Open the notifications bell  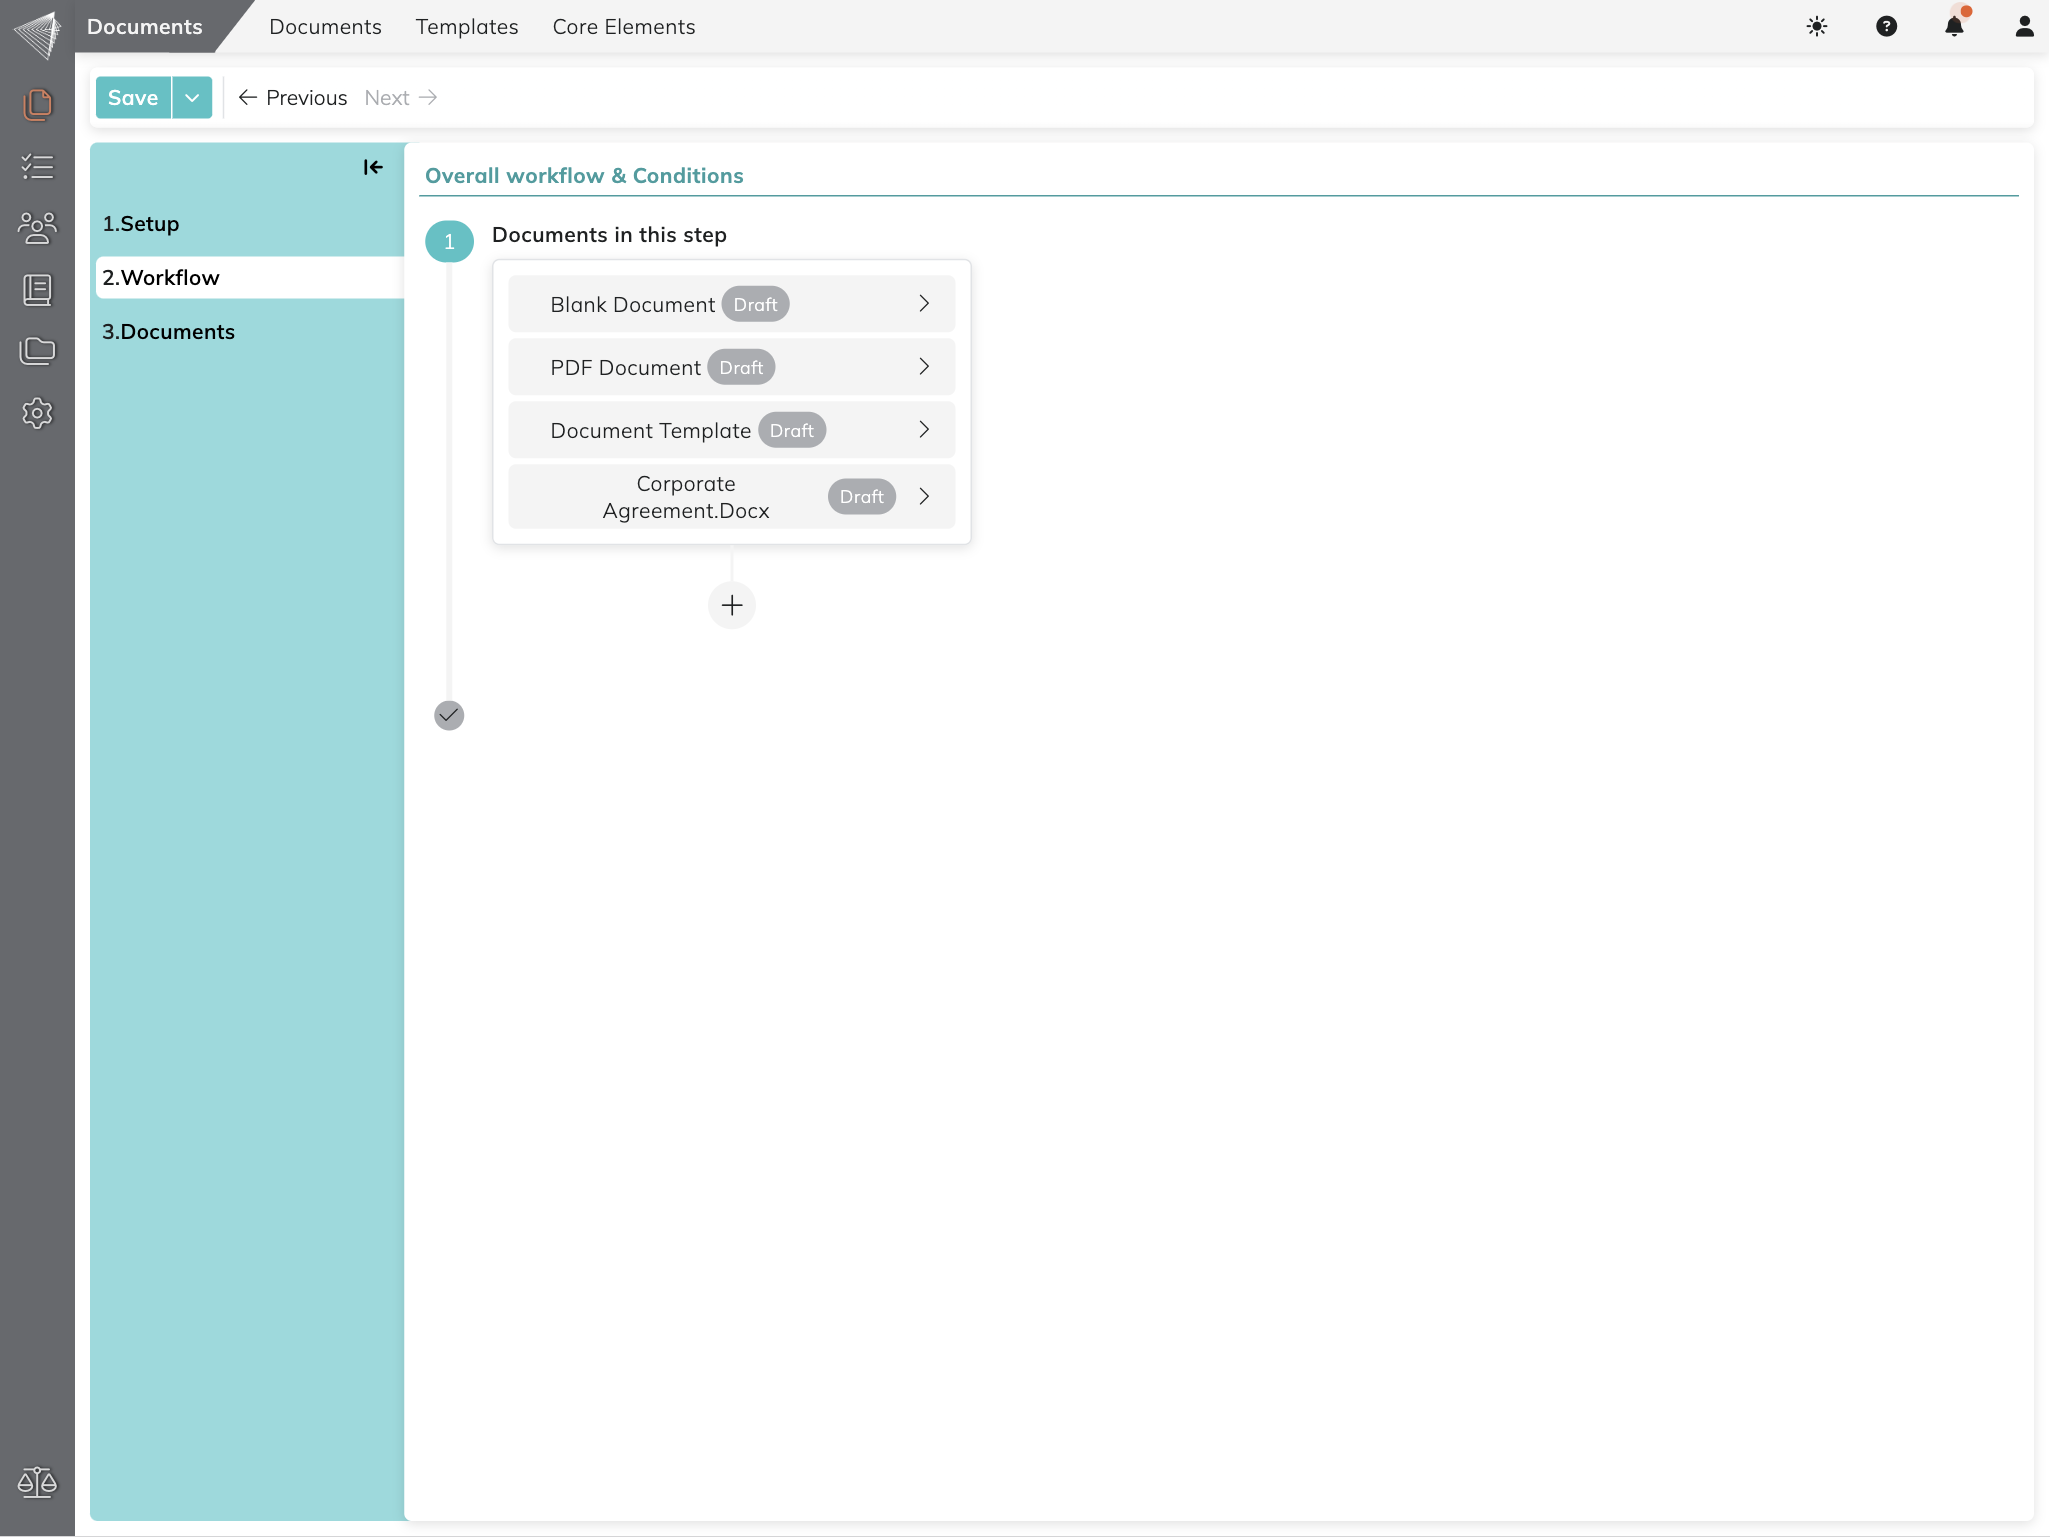click(1954, 27)
